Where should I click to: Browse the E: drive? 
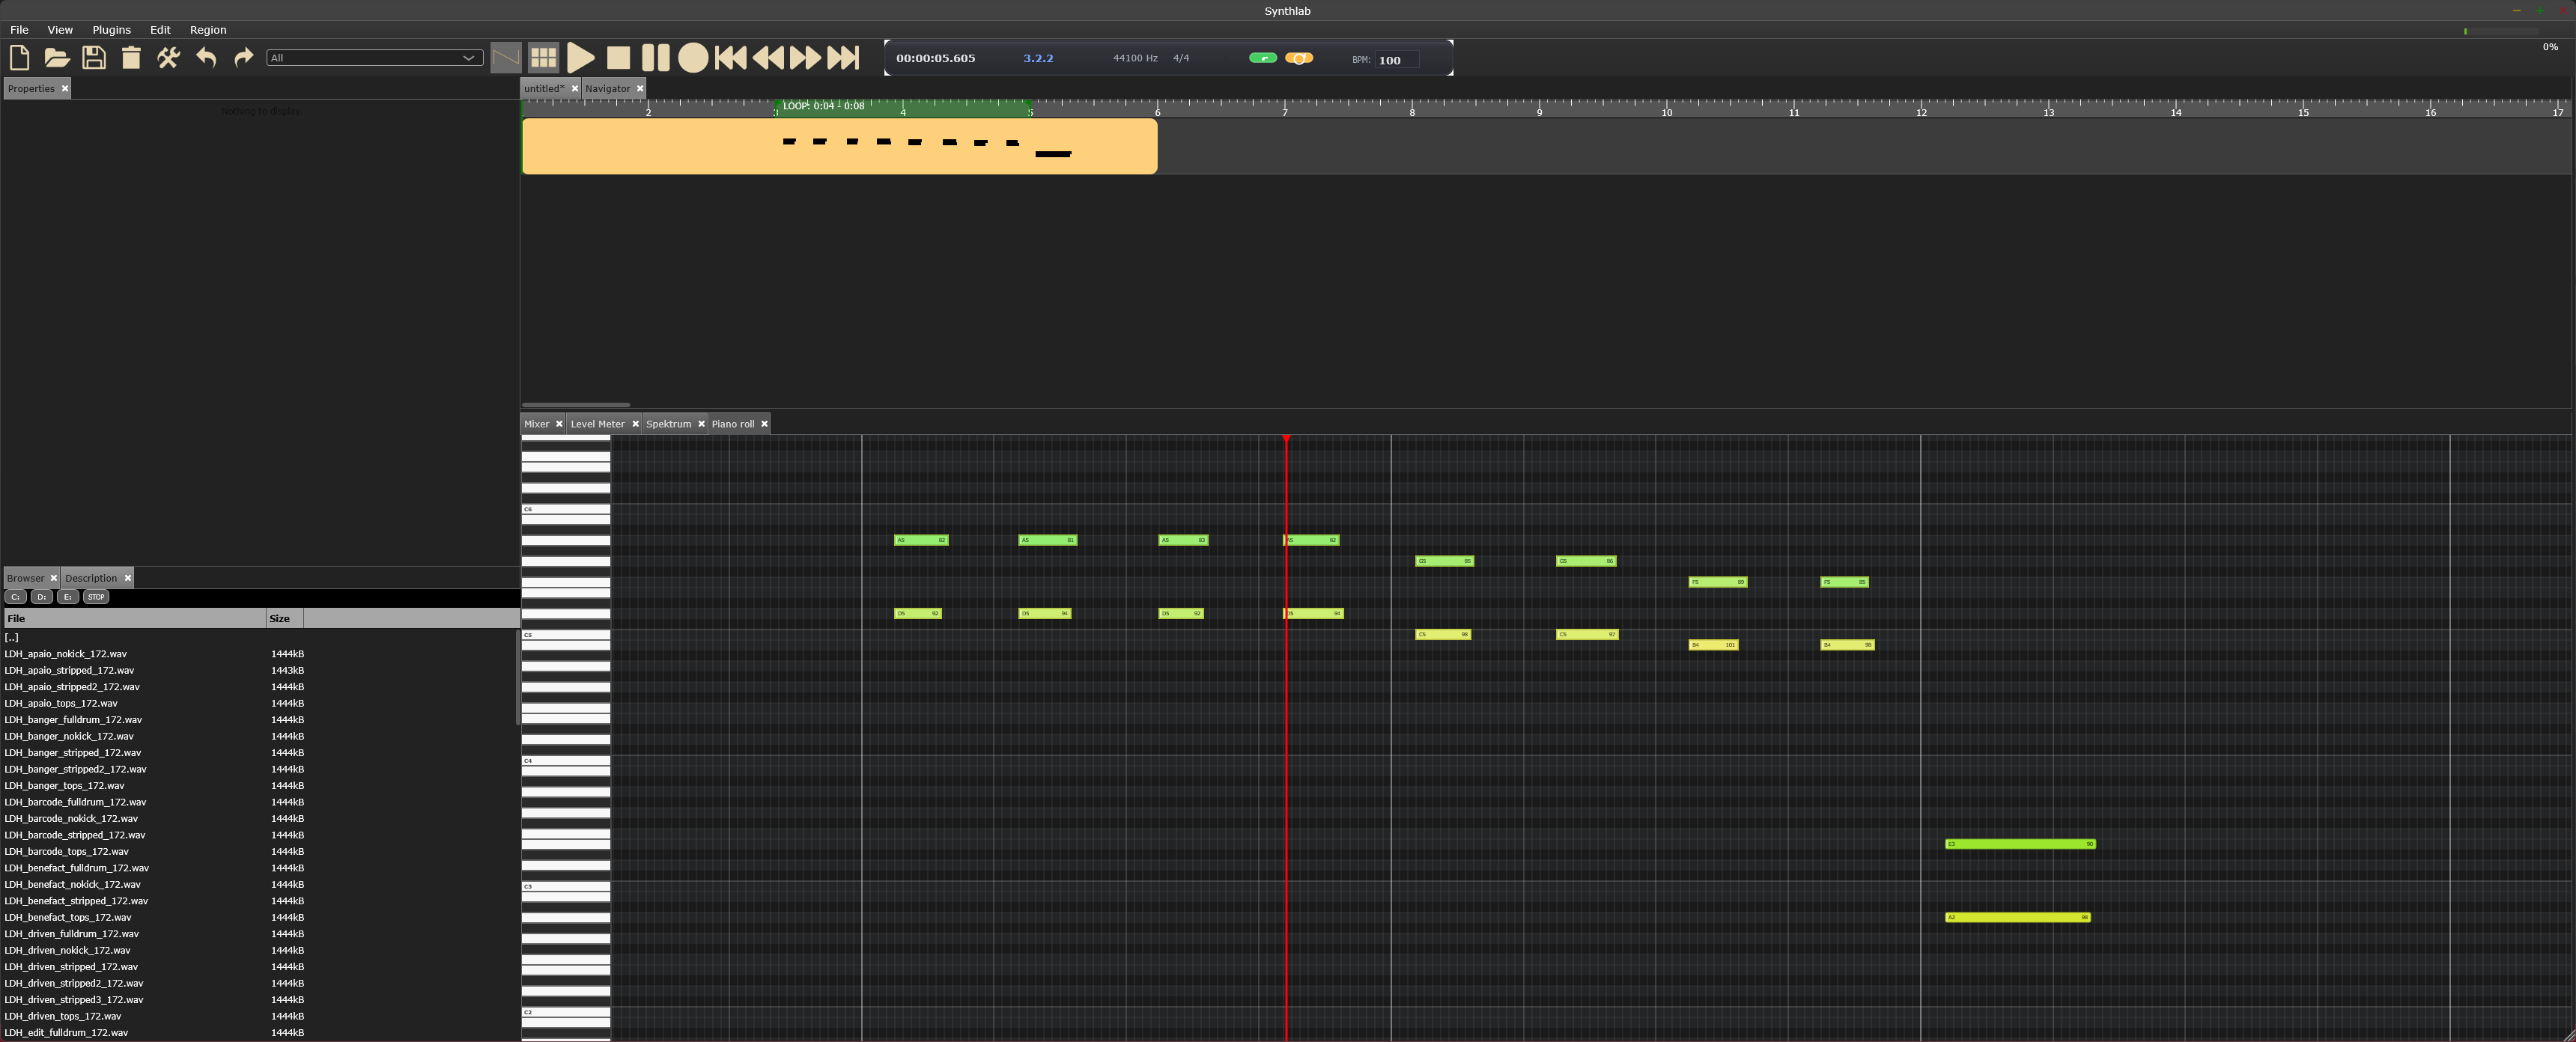pos(67,597)
